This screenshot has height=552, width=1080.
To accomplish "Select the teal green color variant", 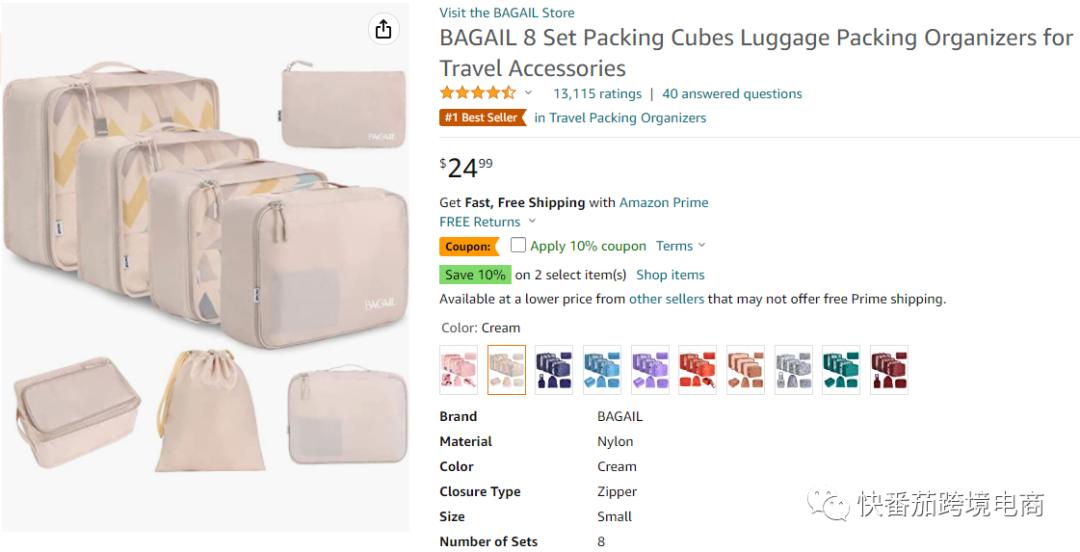I will tap(841, 370).
